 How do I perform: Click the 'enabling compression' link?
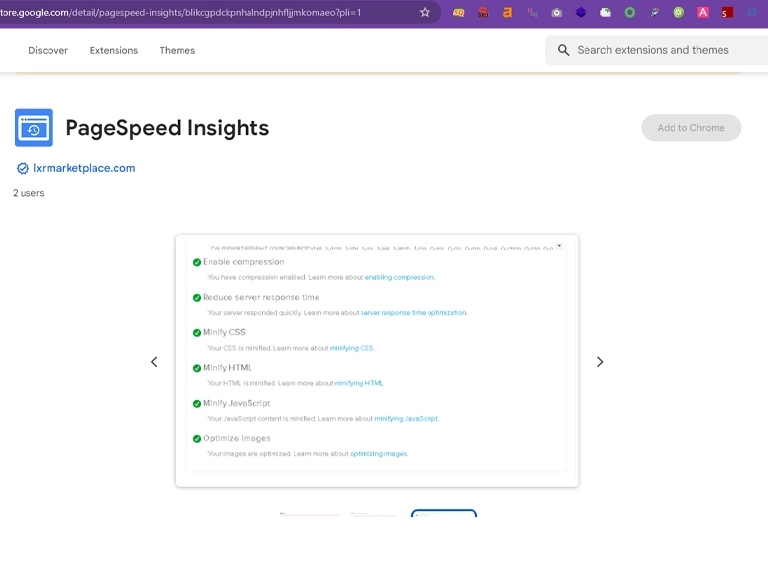[399, 277]
